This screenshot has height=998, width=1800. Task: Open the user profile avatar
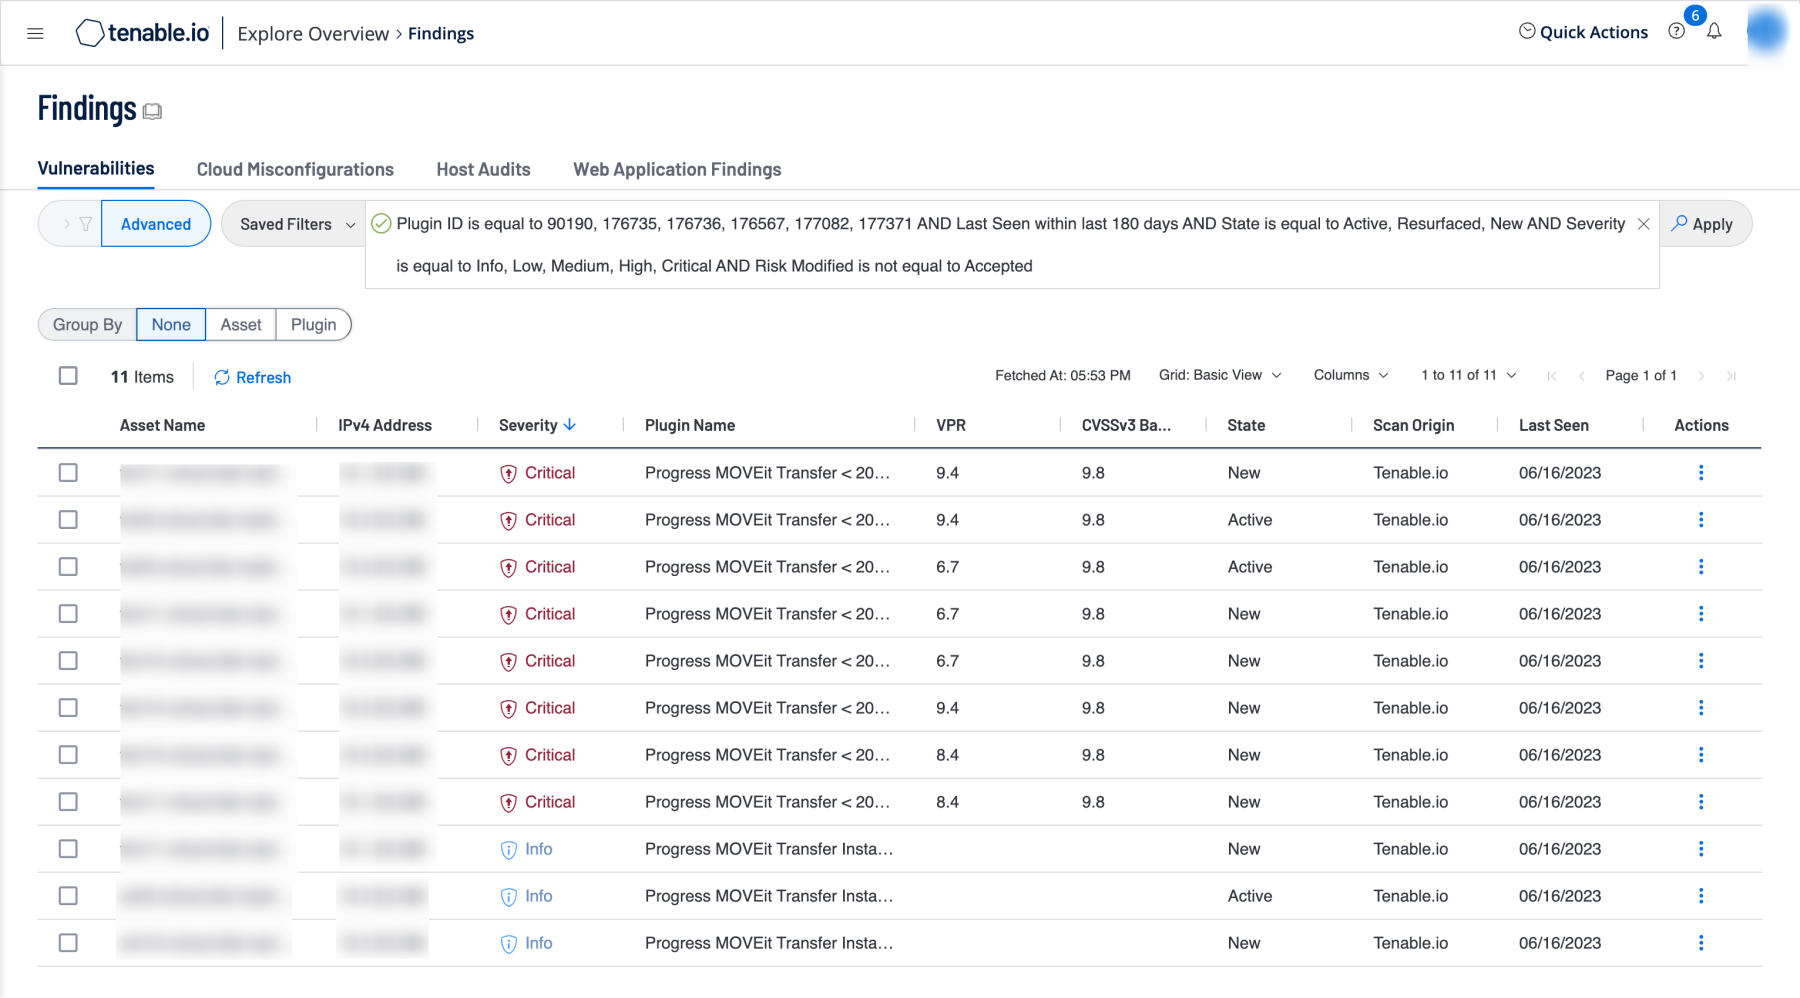coord(1766,31)
